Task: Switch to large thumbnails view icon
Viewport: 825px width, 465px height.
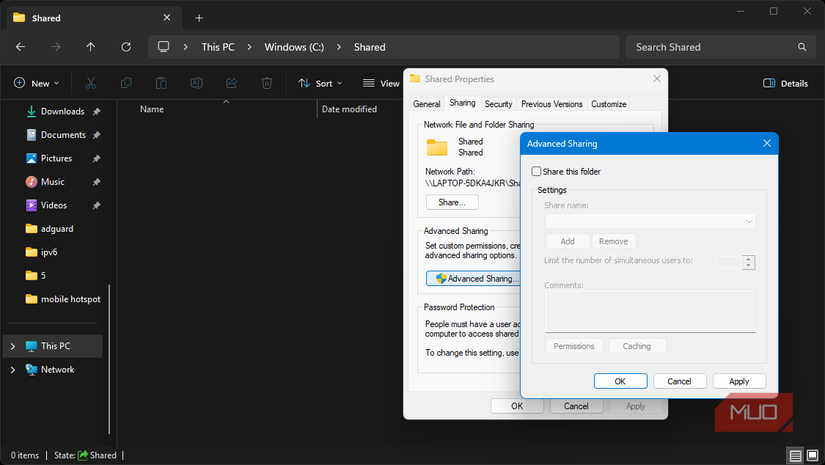Action: (812, 455)
